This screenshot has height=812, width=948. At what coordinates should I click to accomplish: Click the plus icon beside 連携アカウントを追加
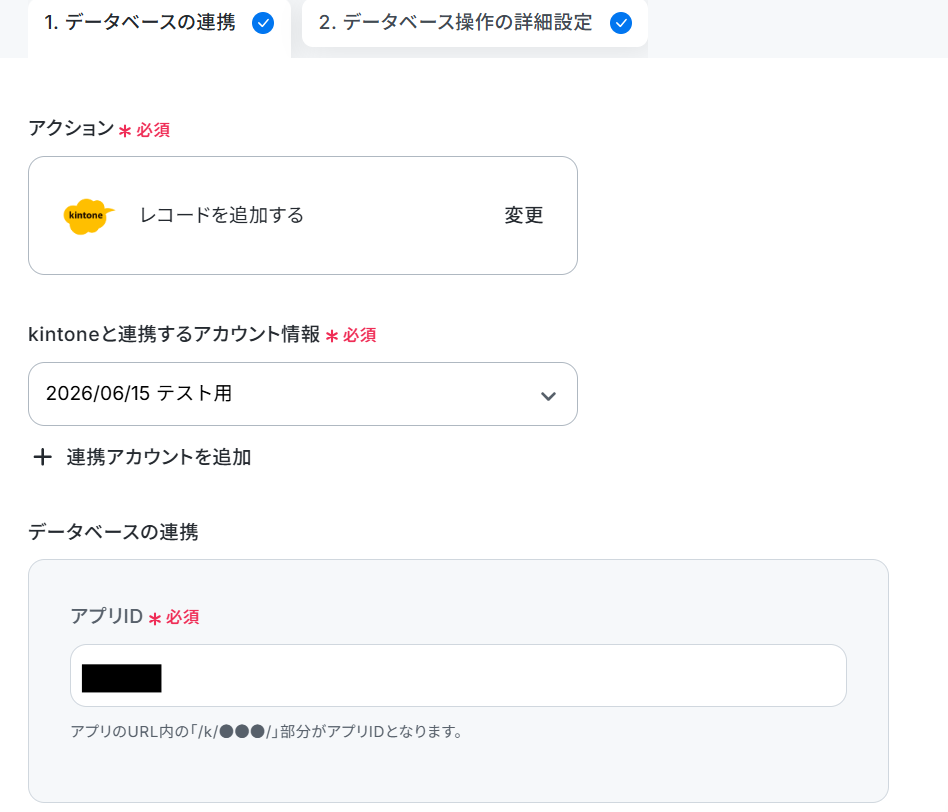[x=42, y=457]
